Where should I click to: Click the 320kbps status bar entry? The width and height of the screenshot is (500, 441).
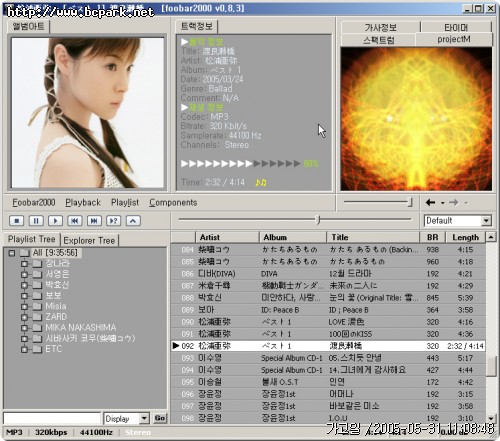[51, 432]
